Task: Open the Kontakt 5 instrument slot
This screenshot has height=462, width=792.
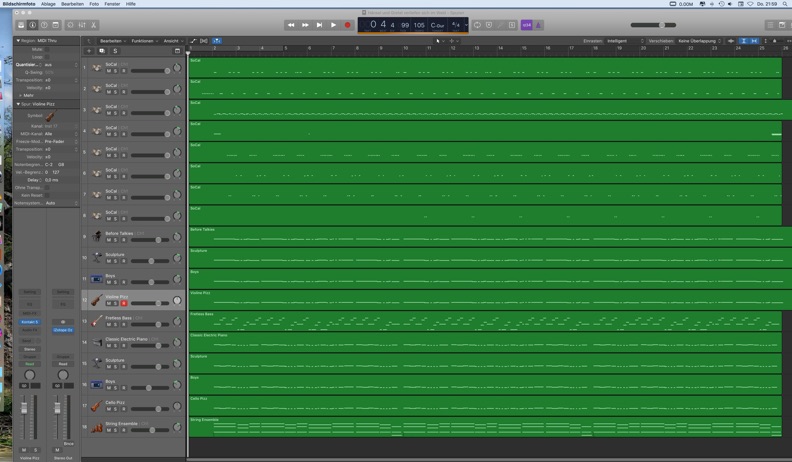Action: [30, 322]
